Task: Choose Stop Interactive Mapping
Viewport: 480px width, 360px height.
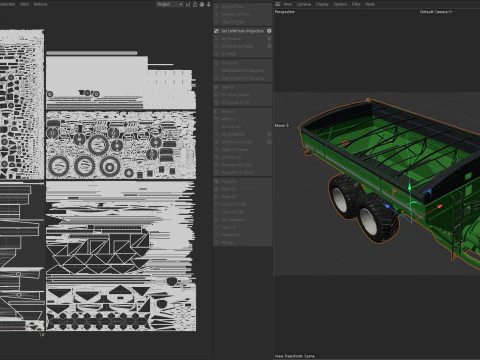Action: [x=242, y=78]
